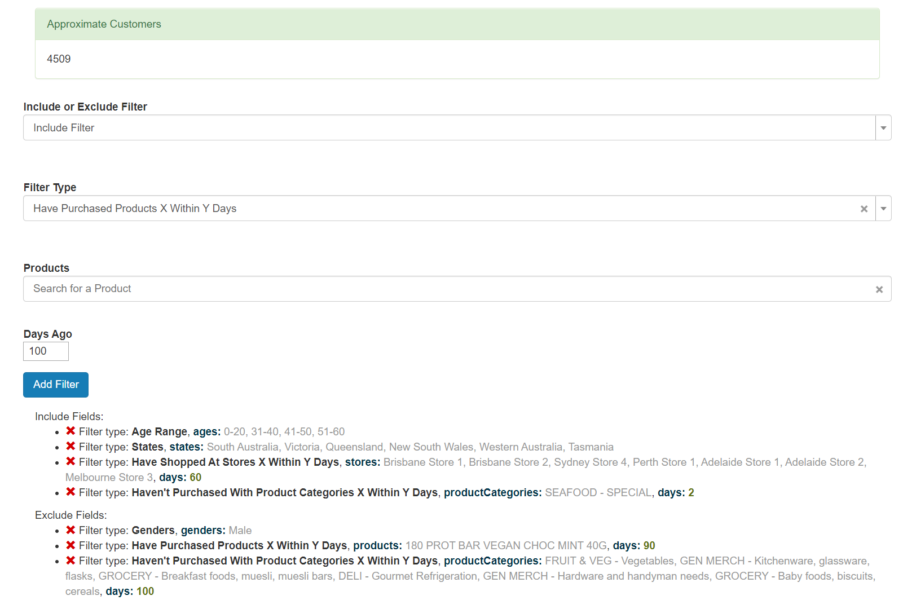Image resolution: width=903 pixels, height=600 pixels.
Task: Expand the Filter Type dropdown arrow
Action: (882, 208)
